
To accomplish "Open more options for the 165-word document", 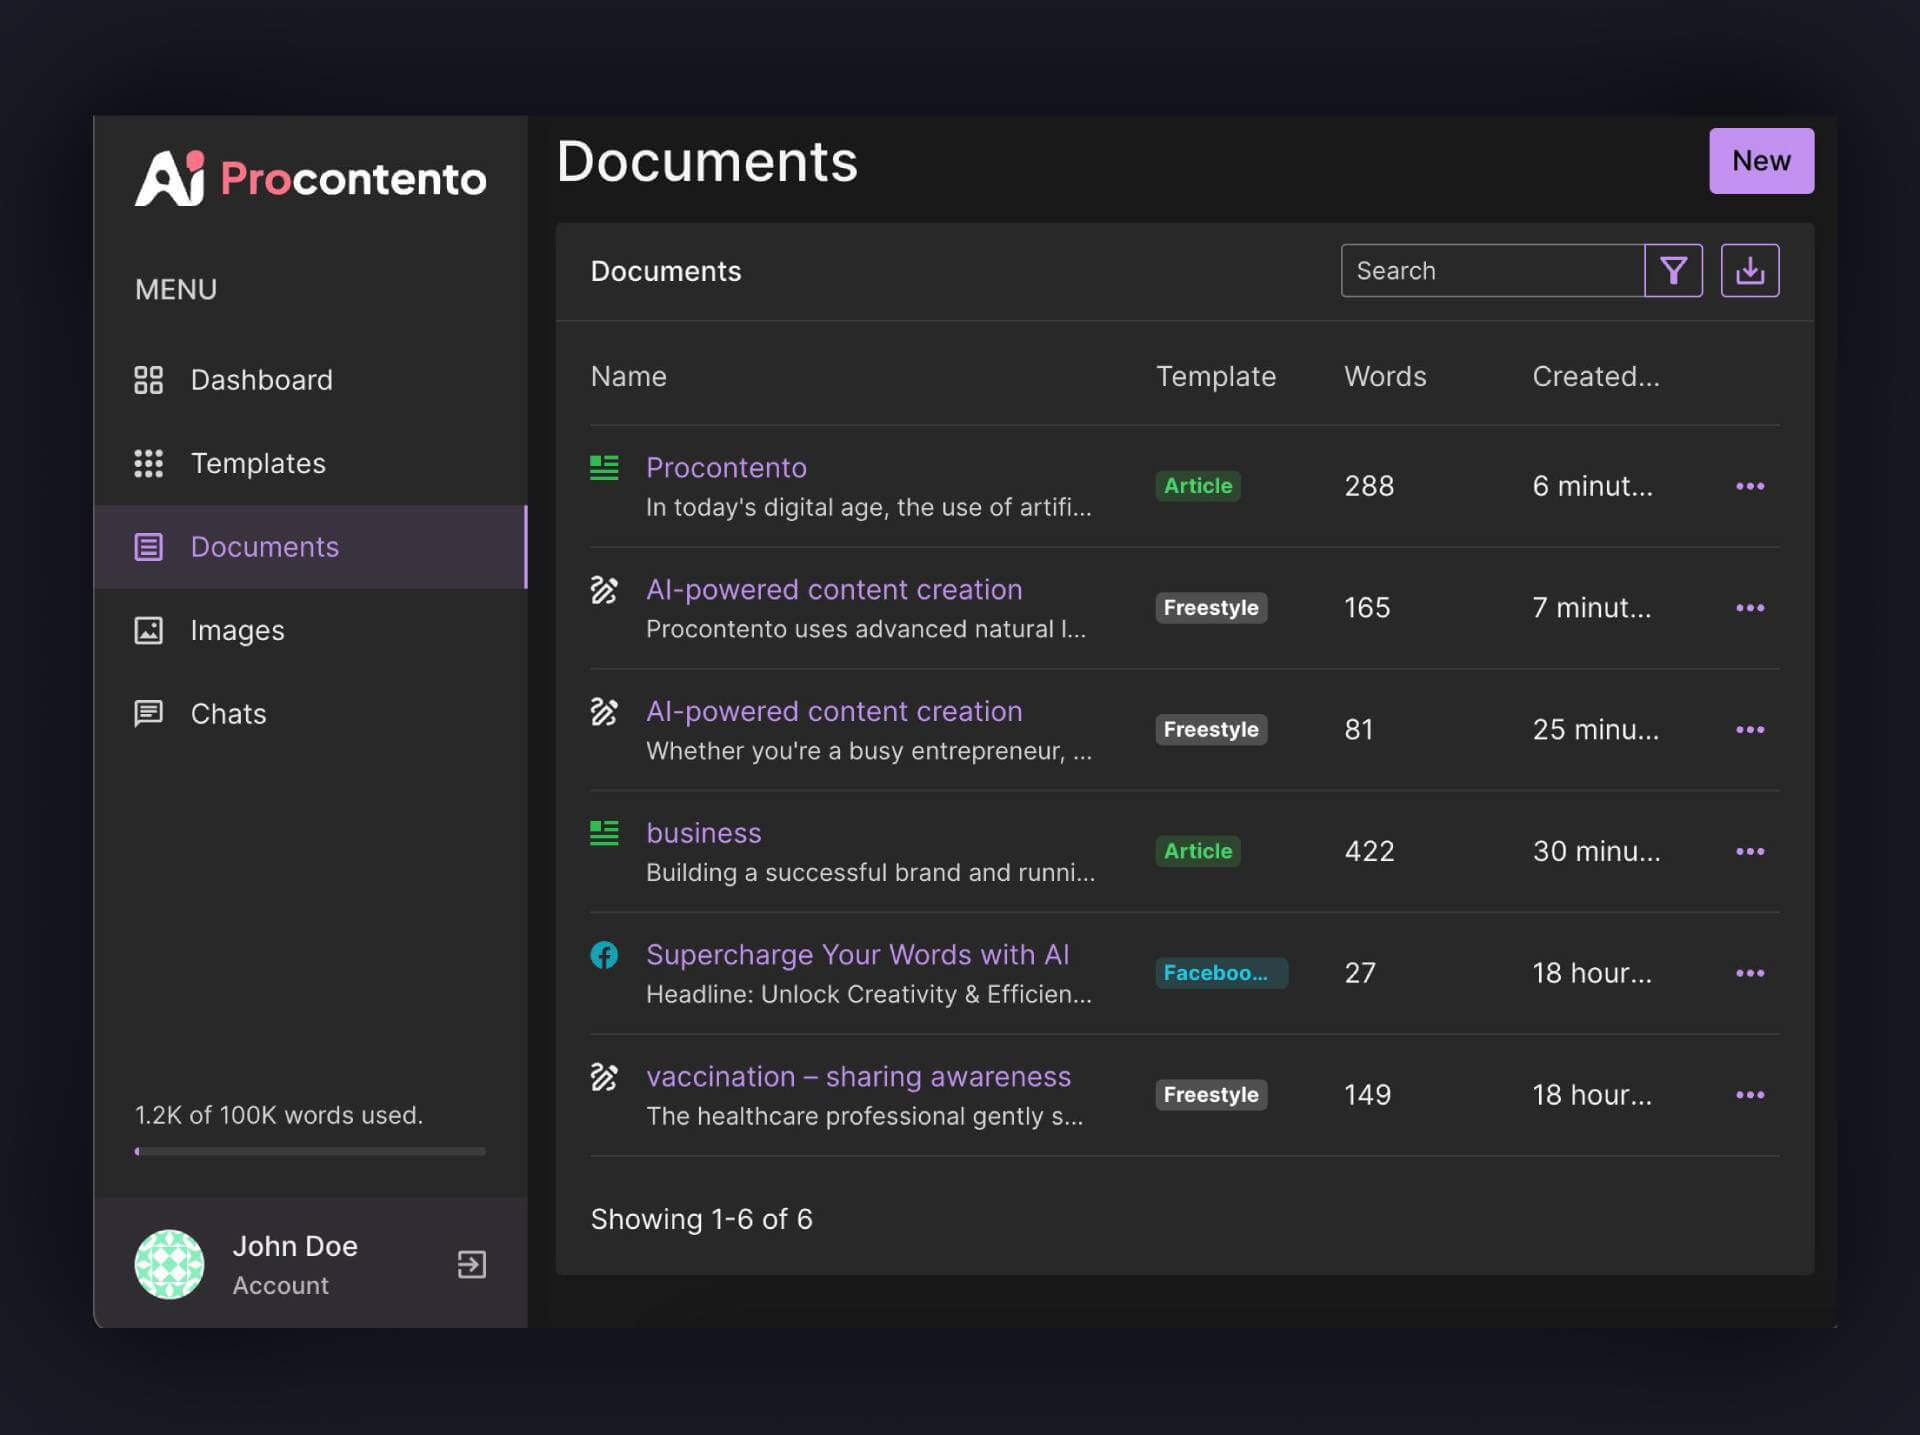I will [x=1749, y=608].
